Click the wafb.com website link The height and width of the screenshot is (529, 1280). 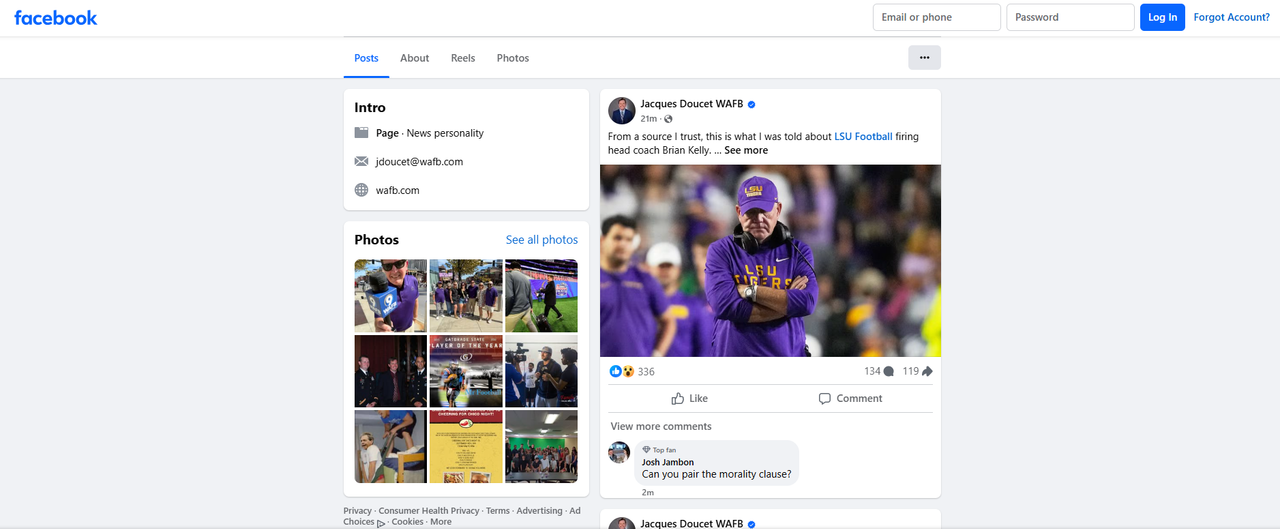pos(398,190)
